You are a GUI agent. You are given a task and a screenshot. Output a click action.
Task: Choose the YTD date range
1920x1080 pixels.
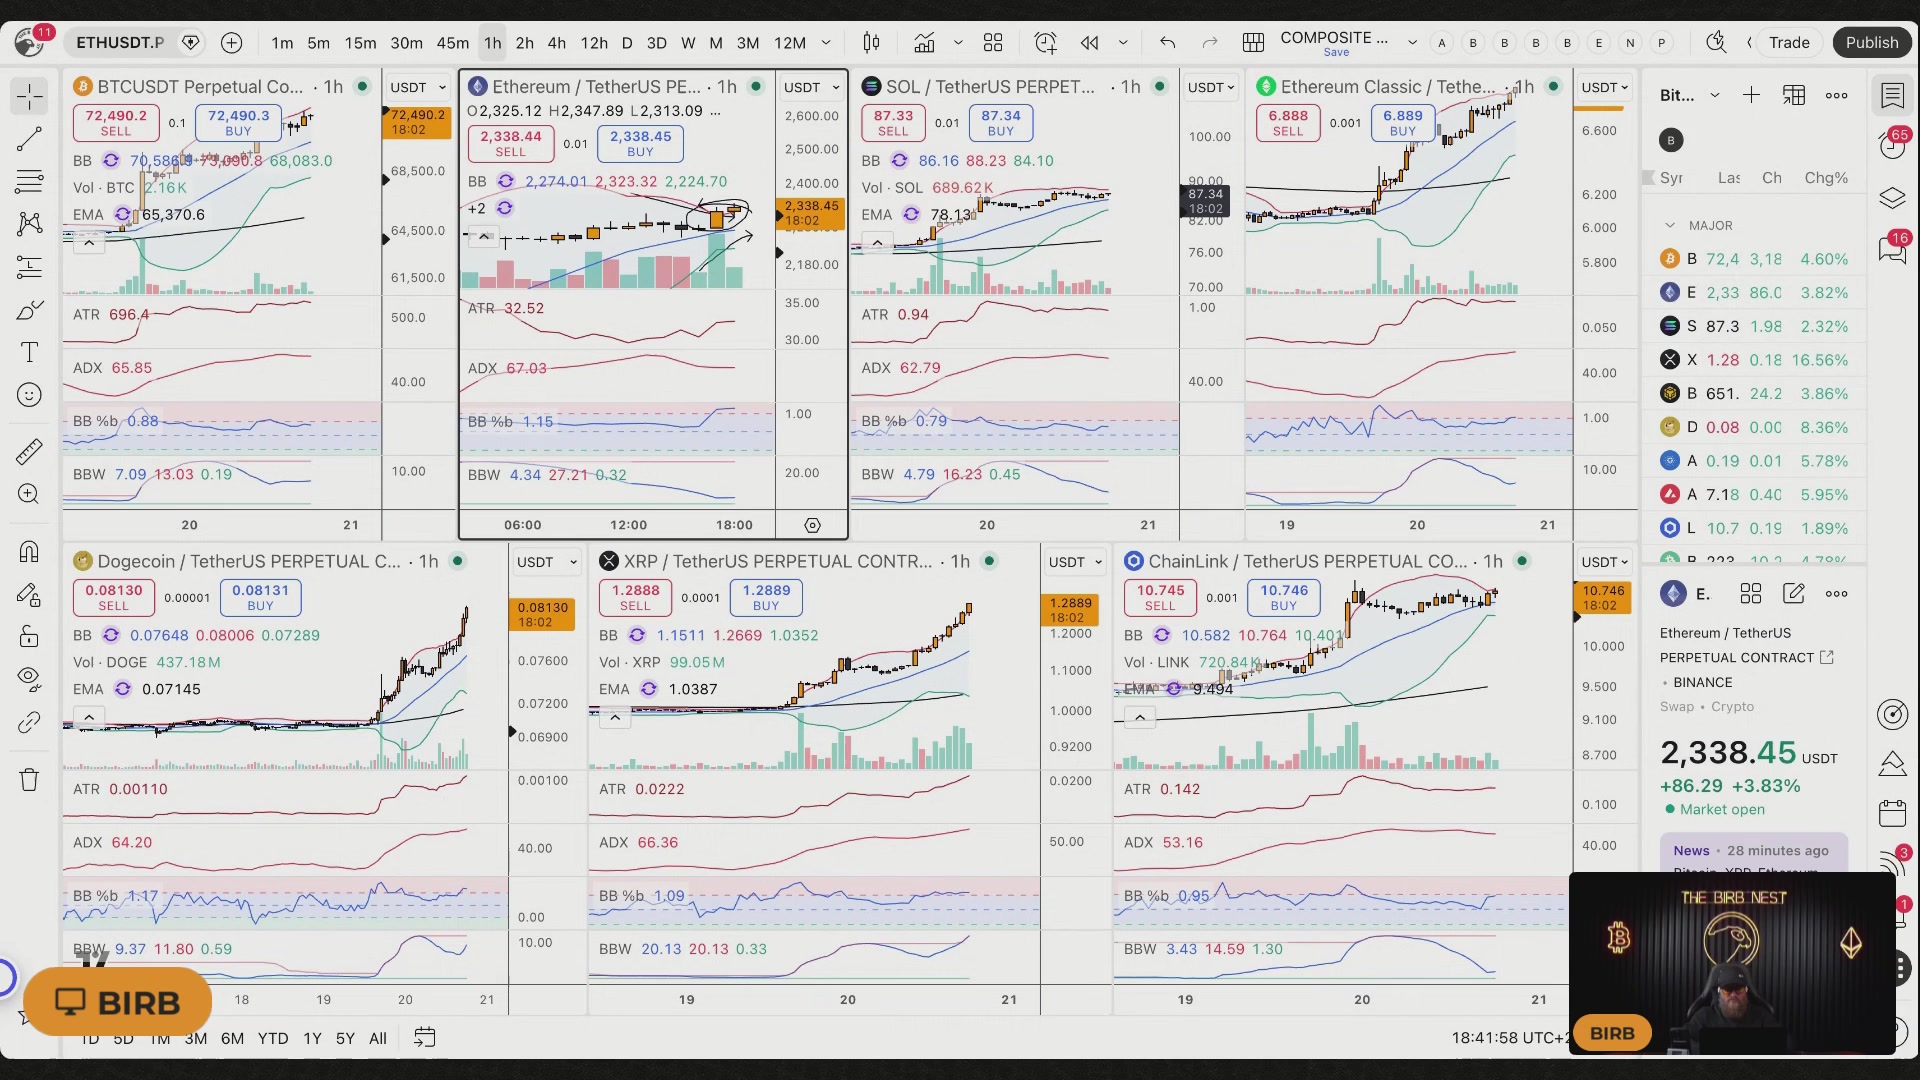pos(273,1039)
